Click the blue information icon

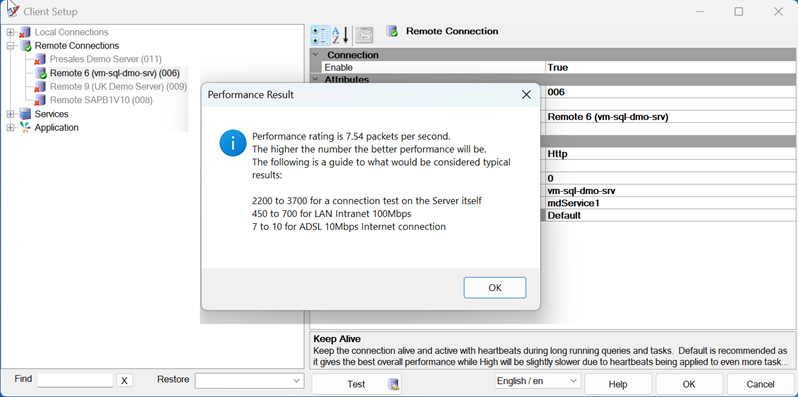click(x=233, y=143)
